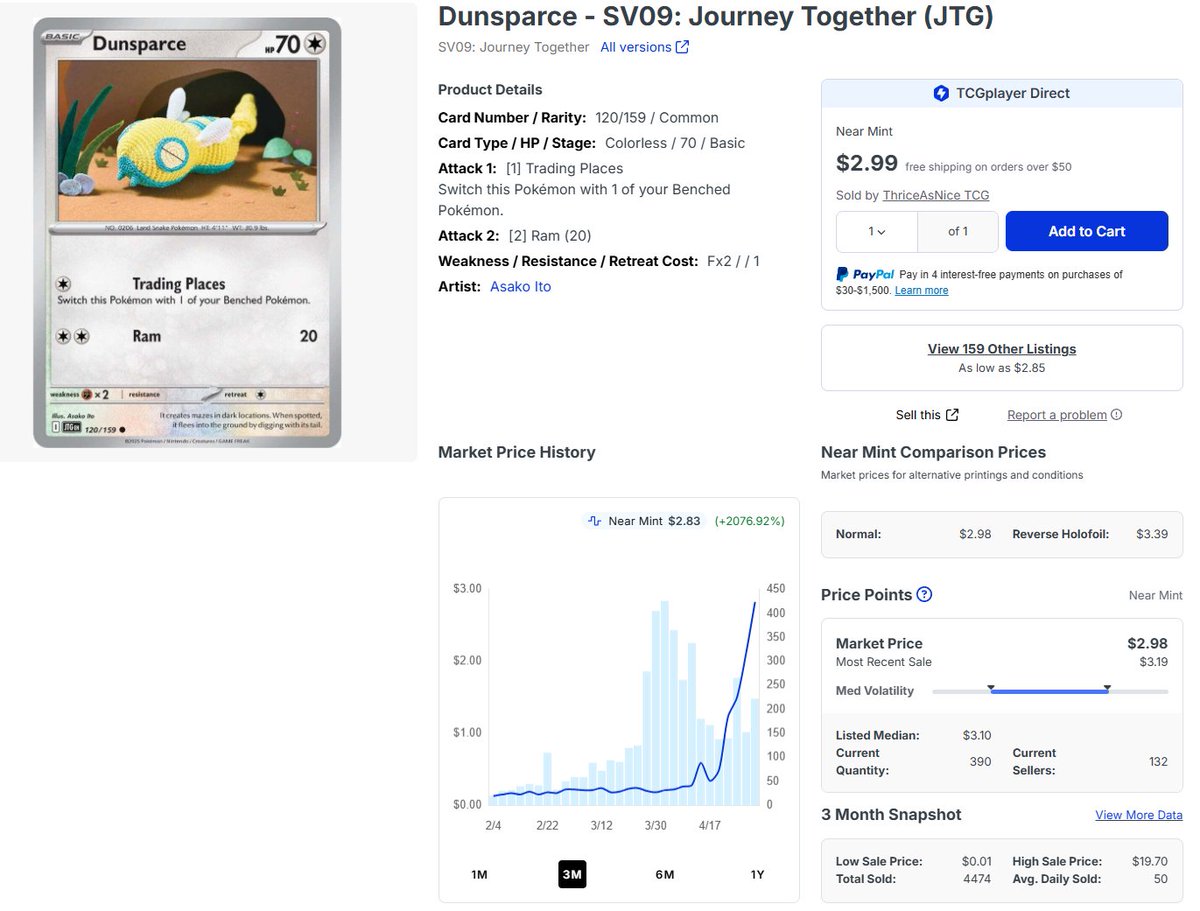The image size is (1200, 911).
Task: Open seller ThriceAsNice TCG link
Action: point(936,195)
